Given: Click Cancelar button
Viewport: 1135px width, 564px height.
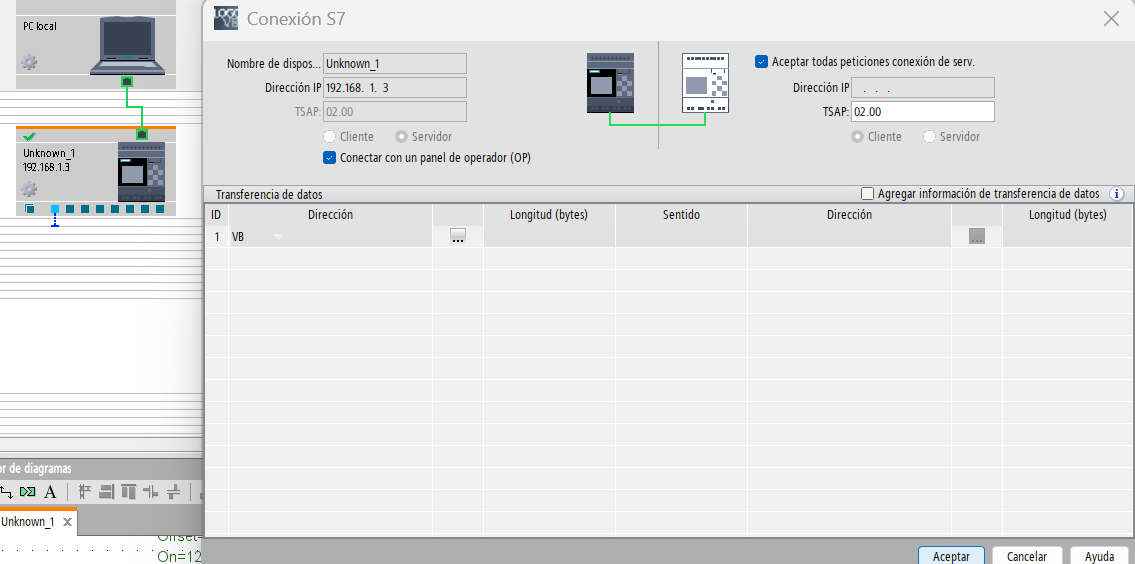Looking at the screenshot, I should [x=1027, y=555].
